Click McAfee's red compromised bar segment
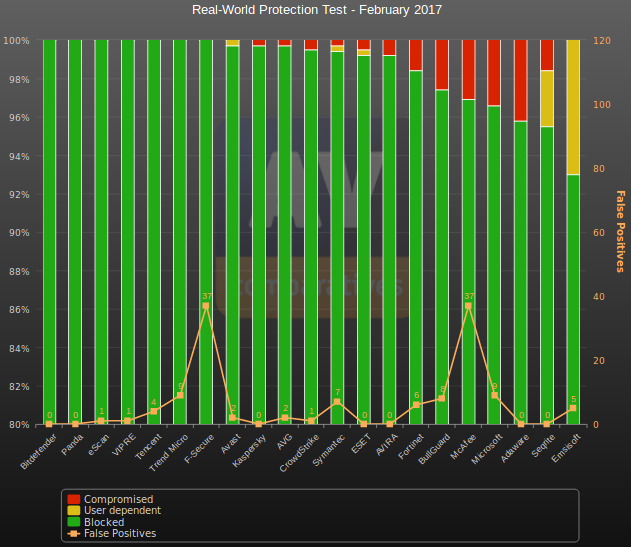The height and width of the screenshot is (547, 631). (468, 70)
